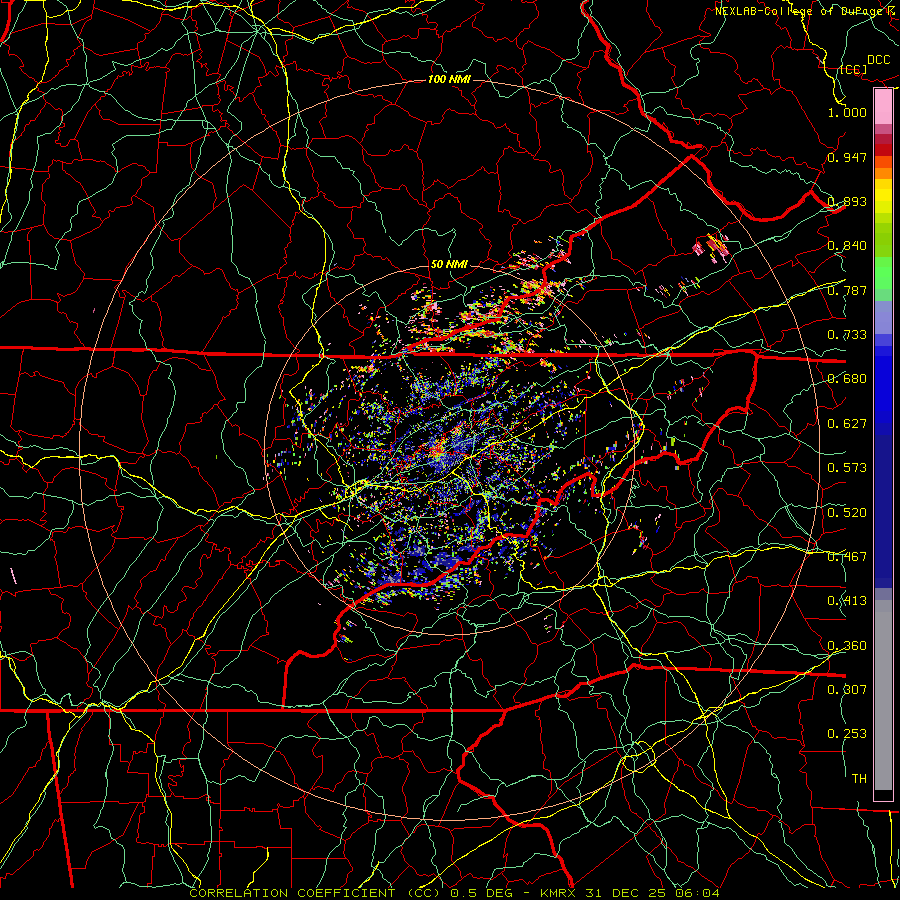900x900 pixels.
Task: Select the 0.573 legend value
Action: [847, 468]
